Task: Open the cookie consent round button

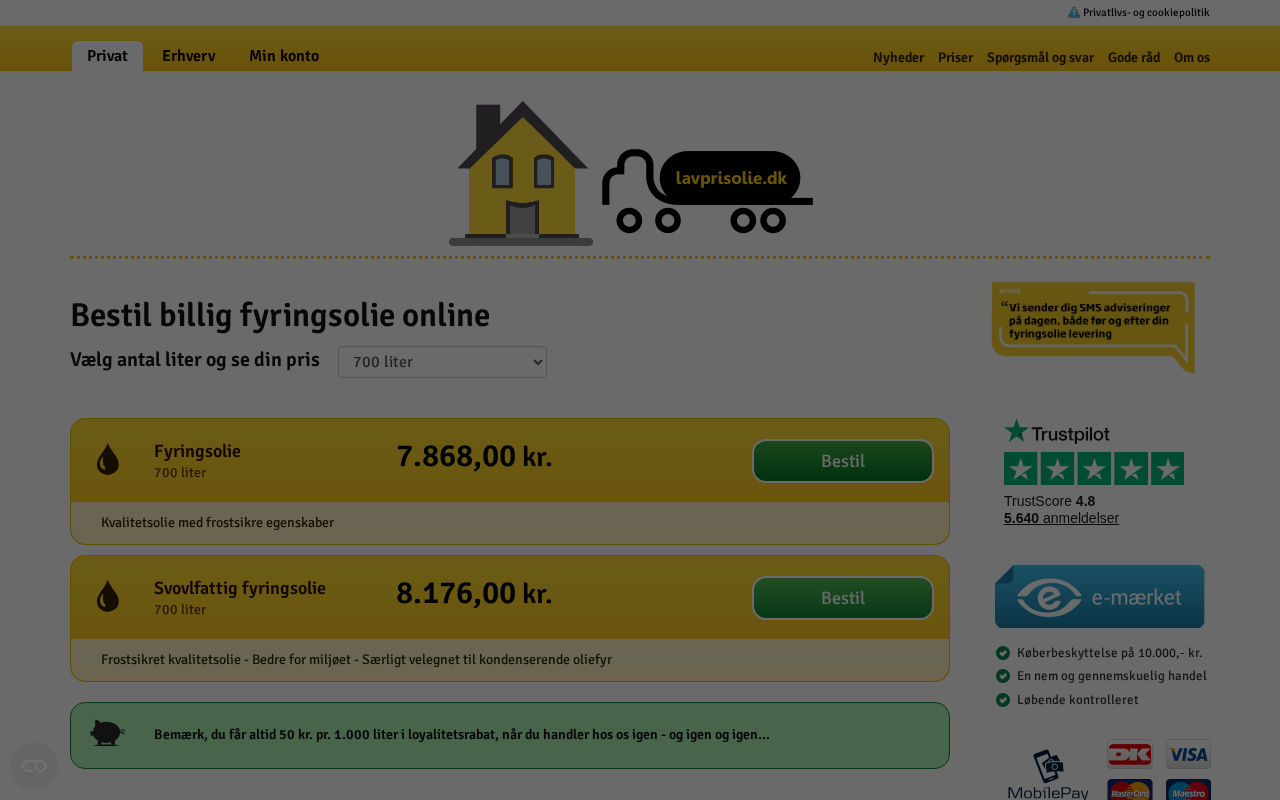Action: tap(34, 766)
